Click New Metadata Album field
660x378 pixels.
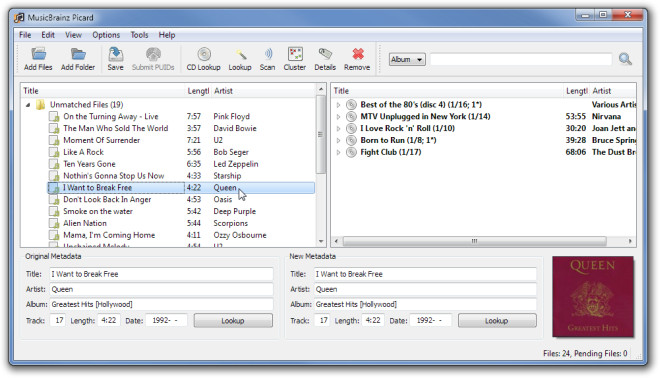(x=425, y=304)
